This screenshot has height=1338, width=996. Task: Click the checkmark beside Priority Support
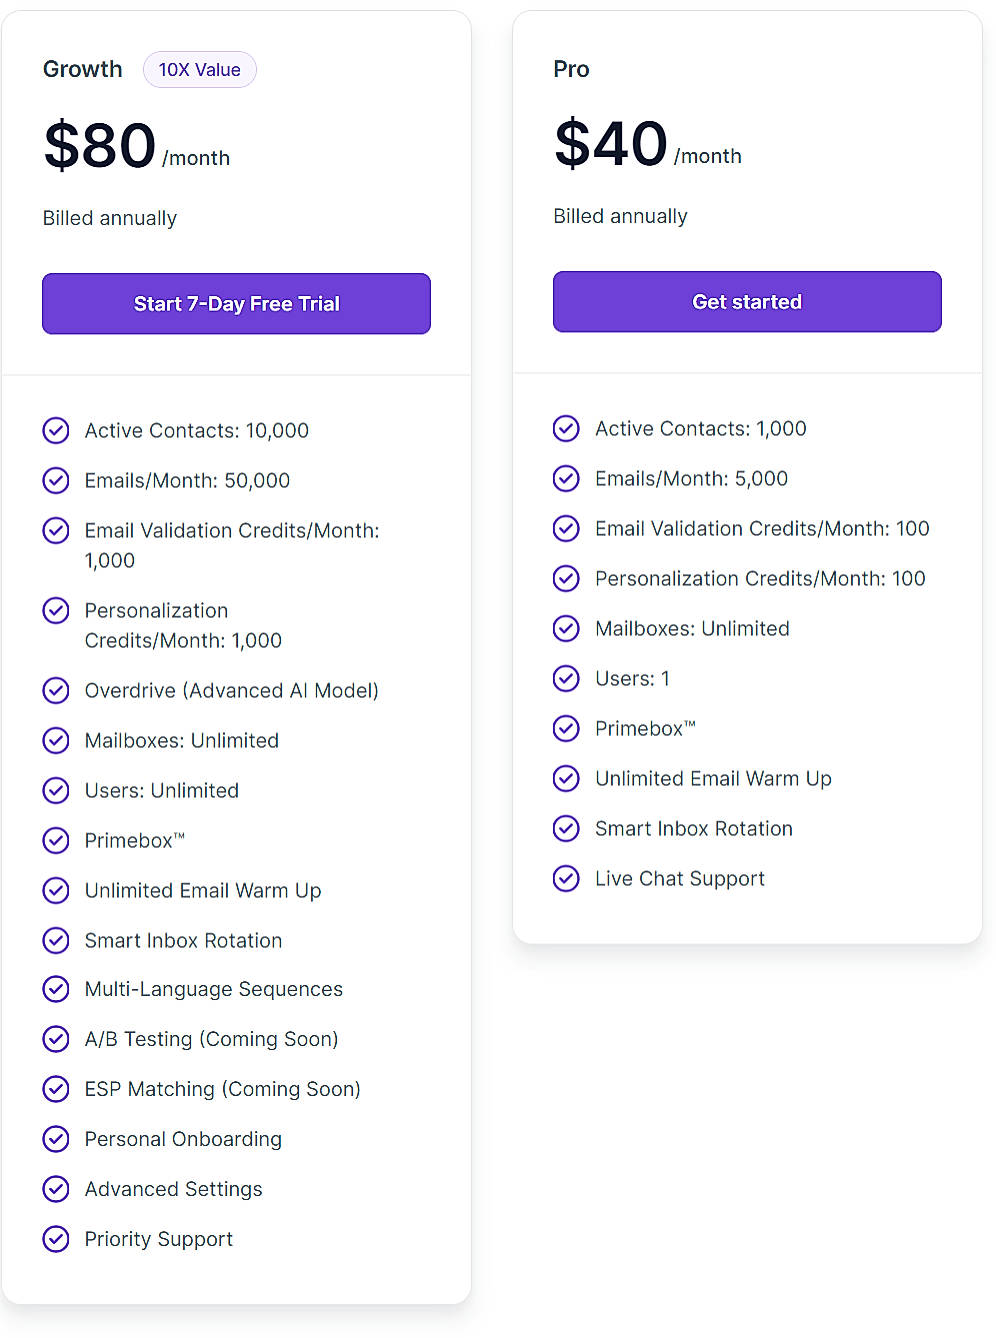click(56, 1239)
